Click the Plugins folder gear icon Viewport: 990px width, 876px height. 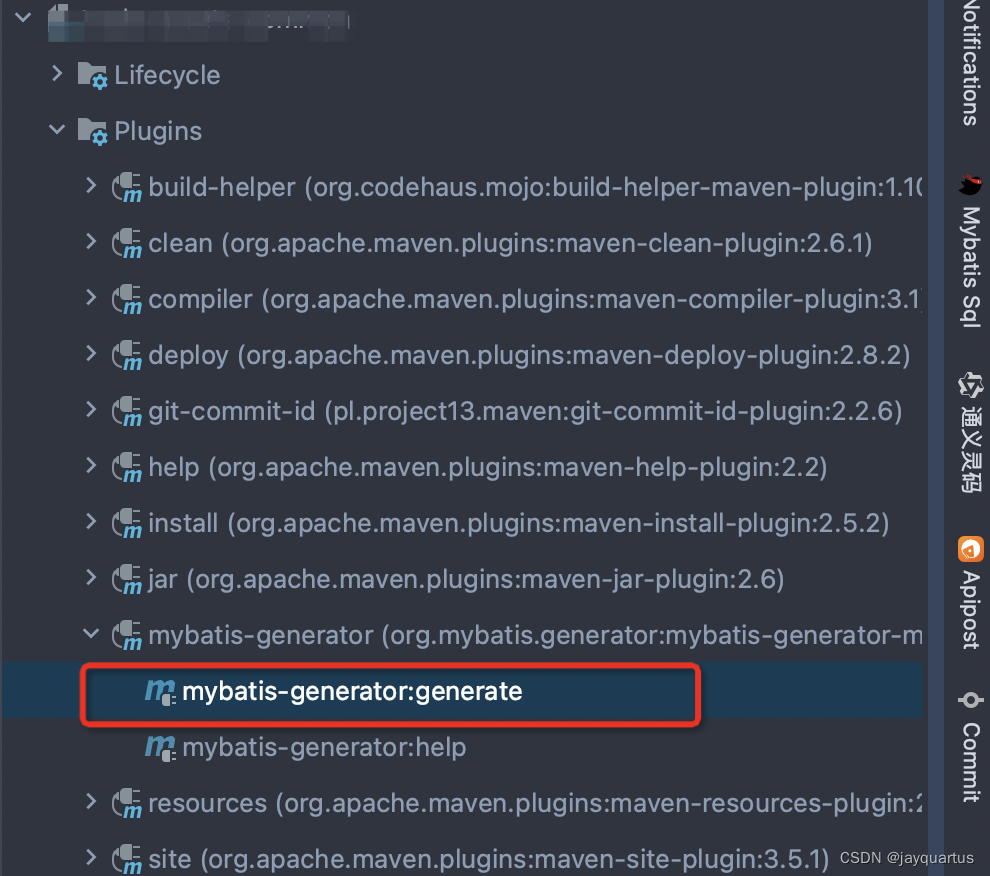click(x=92, y=131)
